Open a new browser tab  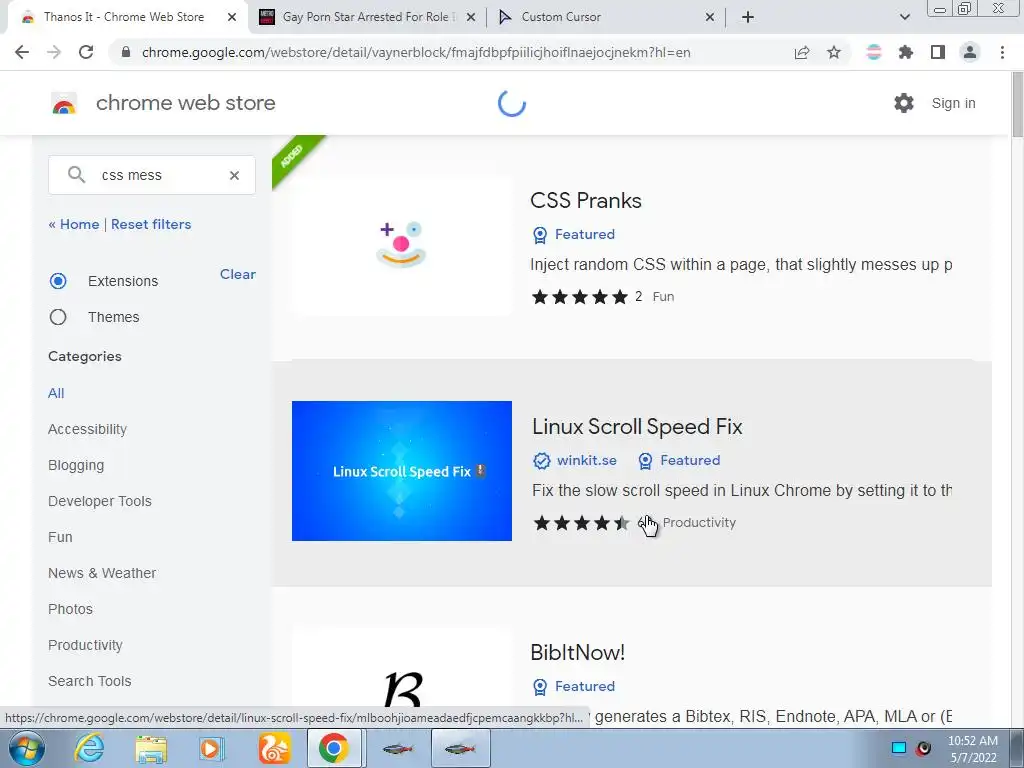click(x=748, y=17)
